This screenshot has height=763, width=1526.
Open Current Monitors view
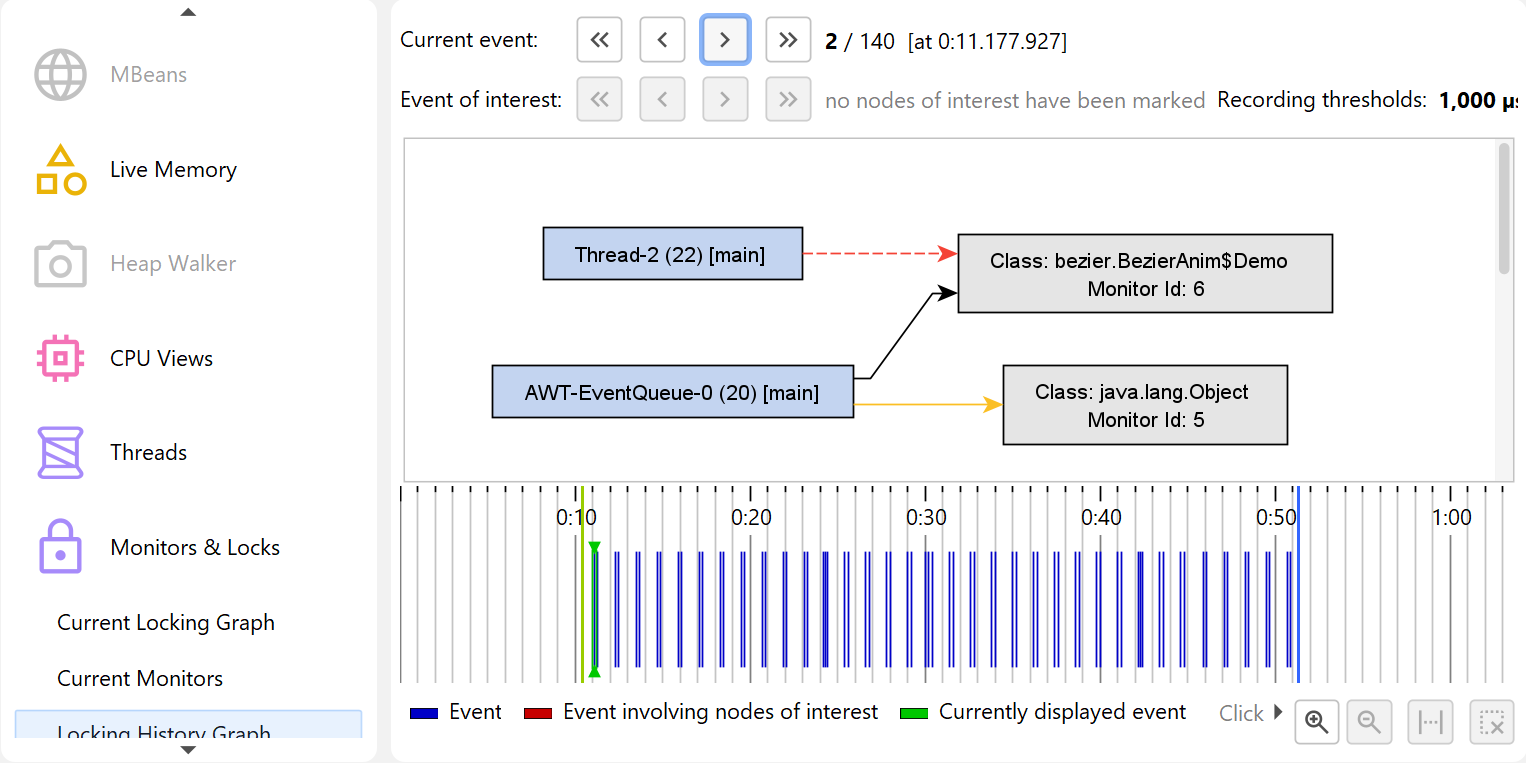pos(140,678)
